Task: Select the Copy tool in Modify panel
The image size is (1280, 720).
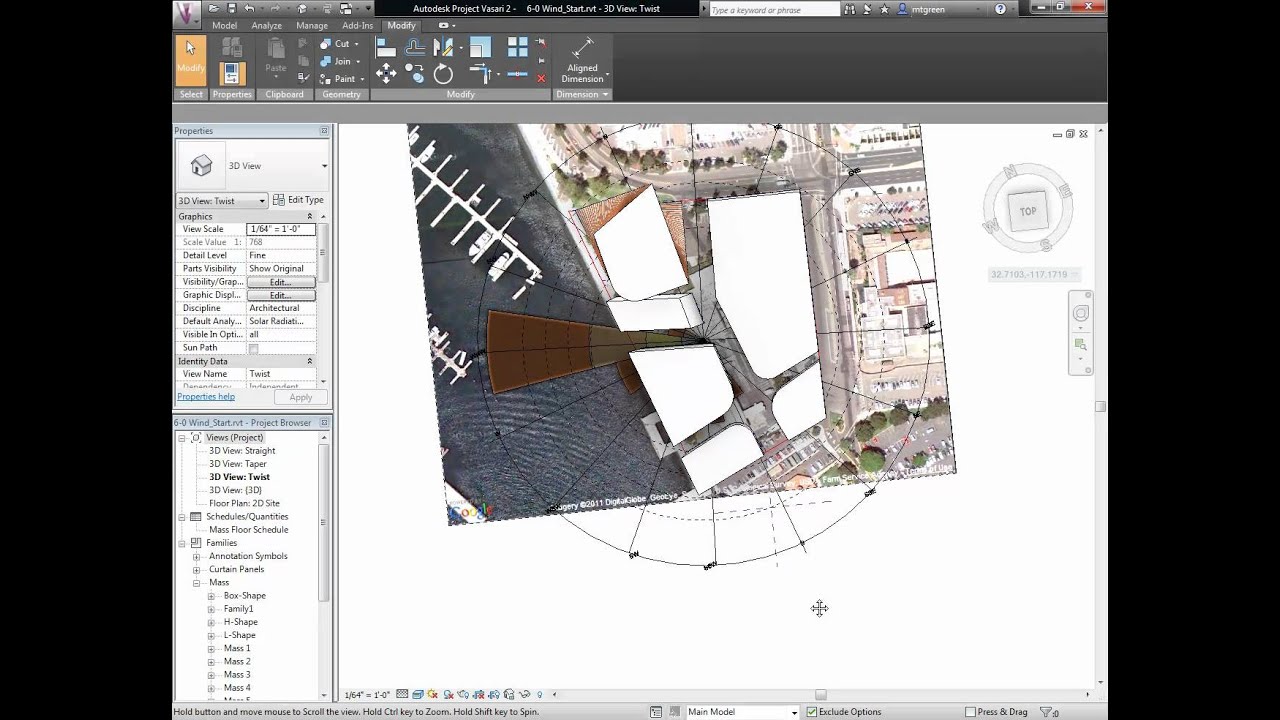Action: coord(415,74)
